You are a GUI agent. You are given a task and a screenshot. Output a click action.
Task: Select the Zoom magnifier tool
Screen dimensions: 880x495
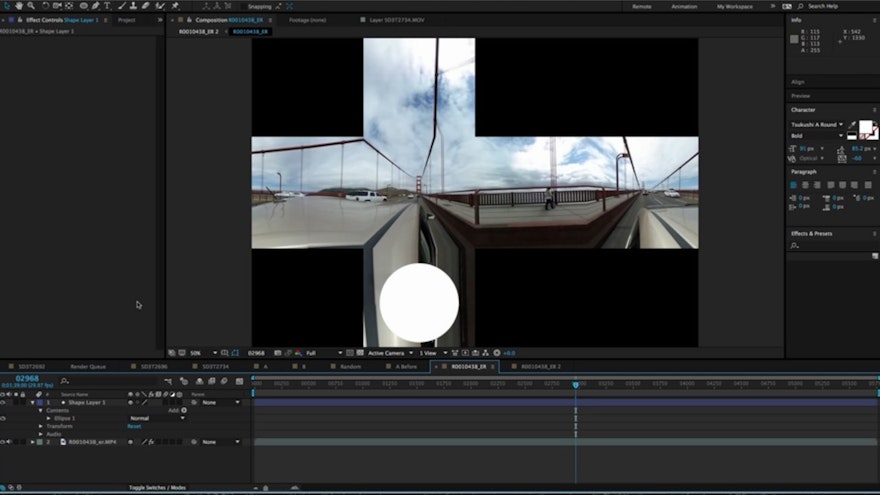pos(31,6)
